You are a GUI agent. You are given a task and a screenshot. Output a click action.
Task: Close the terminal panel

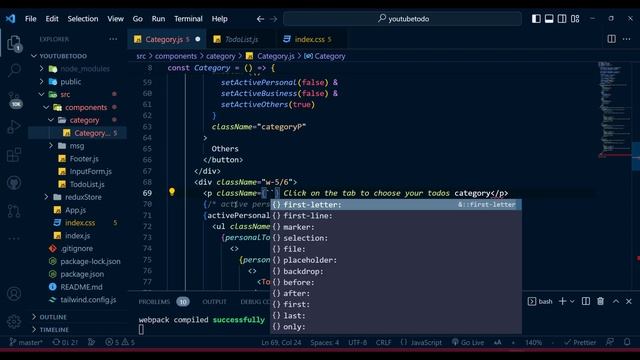(629, 301)
